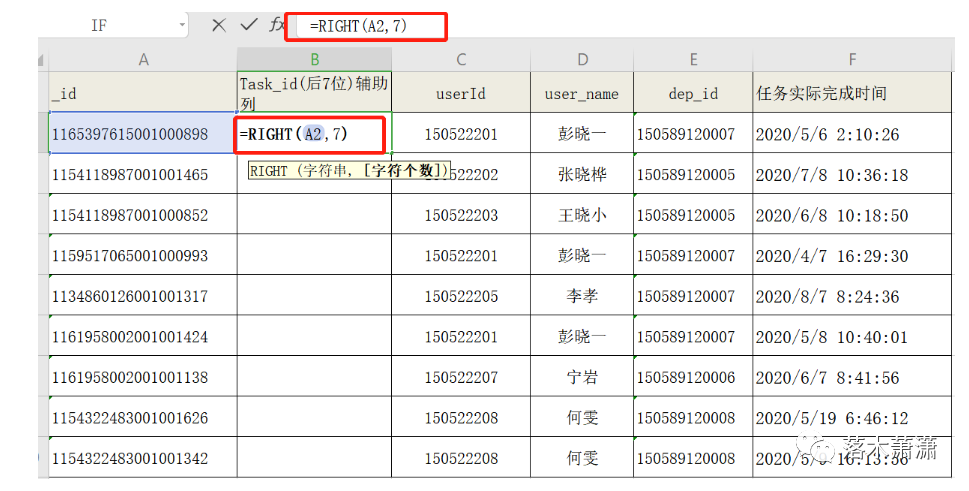Click empty cell B4 beside 1154118987001000852
Viewport: 969px width, 491px height.
[315, 214]
